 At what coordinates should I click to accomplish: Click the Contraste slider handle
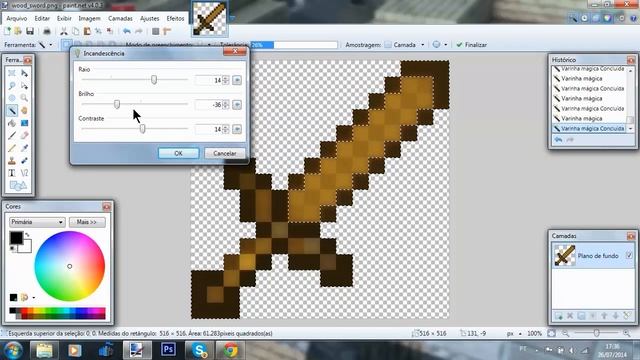pyautogui.click(x=142, y=129)
